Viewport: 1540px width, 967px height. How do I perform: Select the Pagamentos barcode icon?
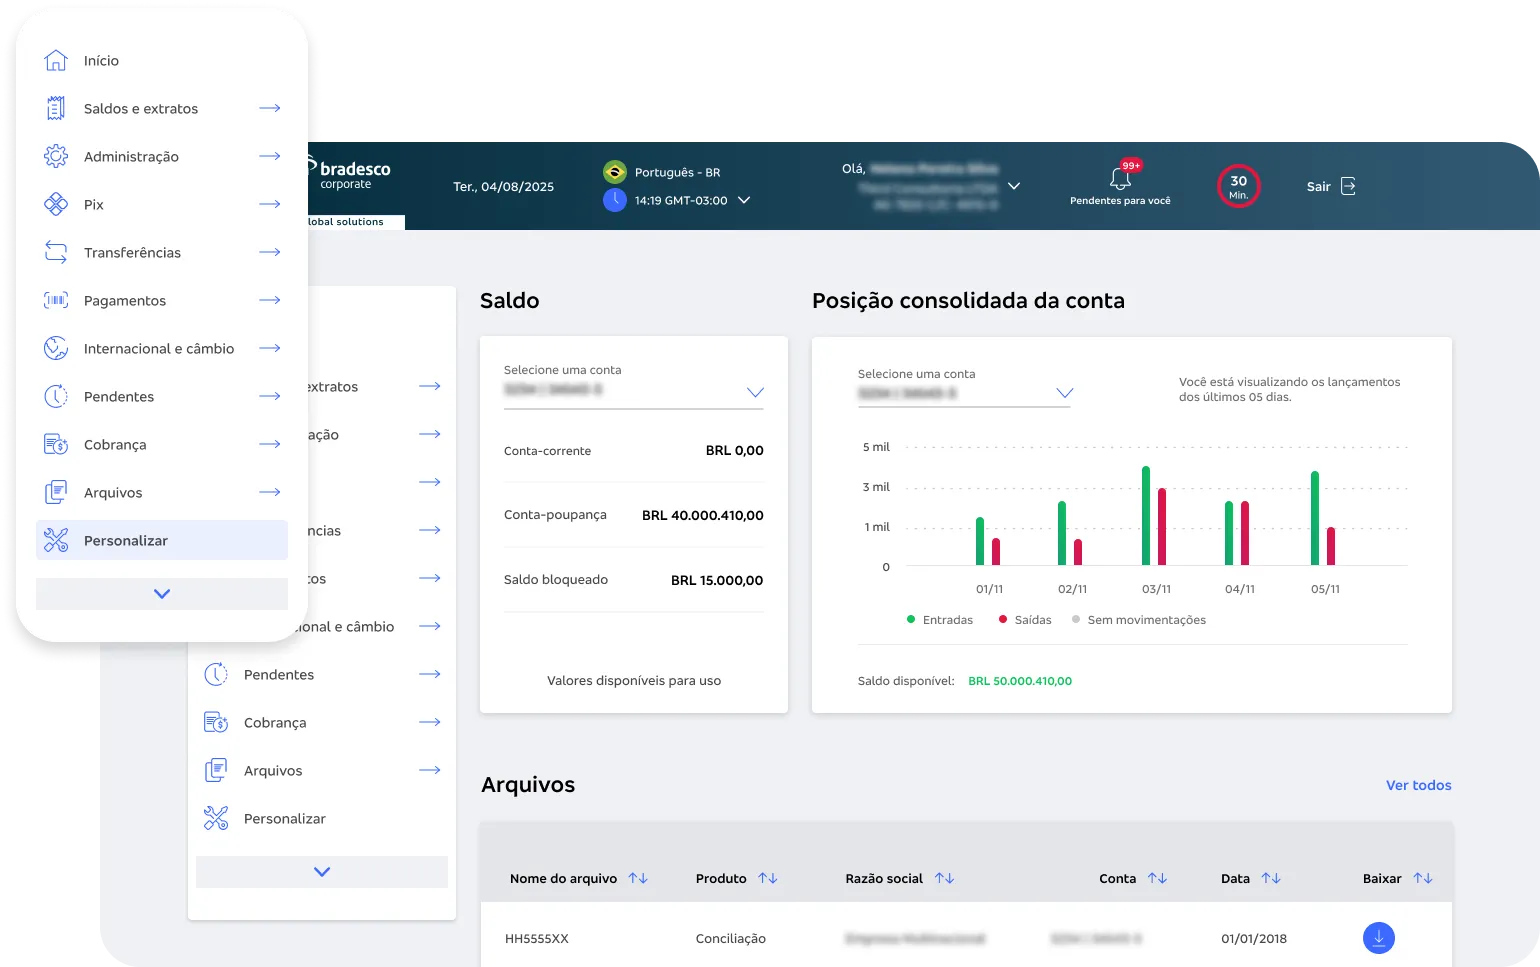pyautogui.click(x=55, y=300)
